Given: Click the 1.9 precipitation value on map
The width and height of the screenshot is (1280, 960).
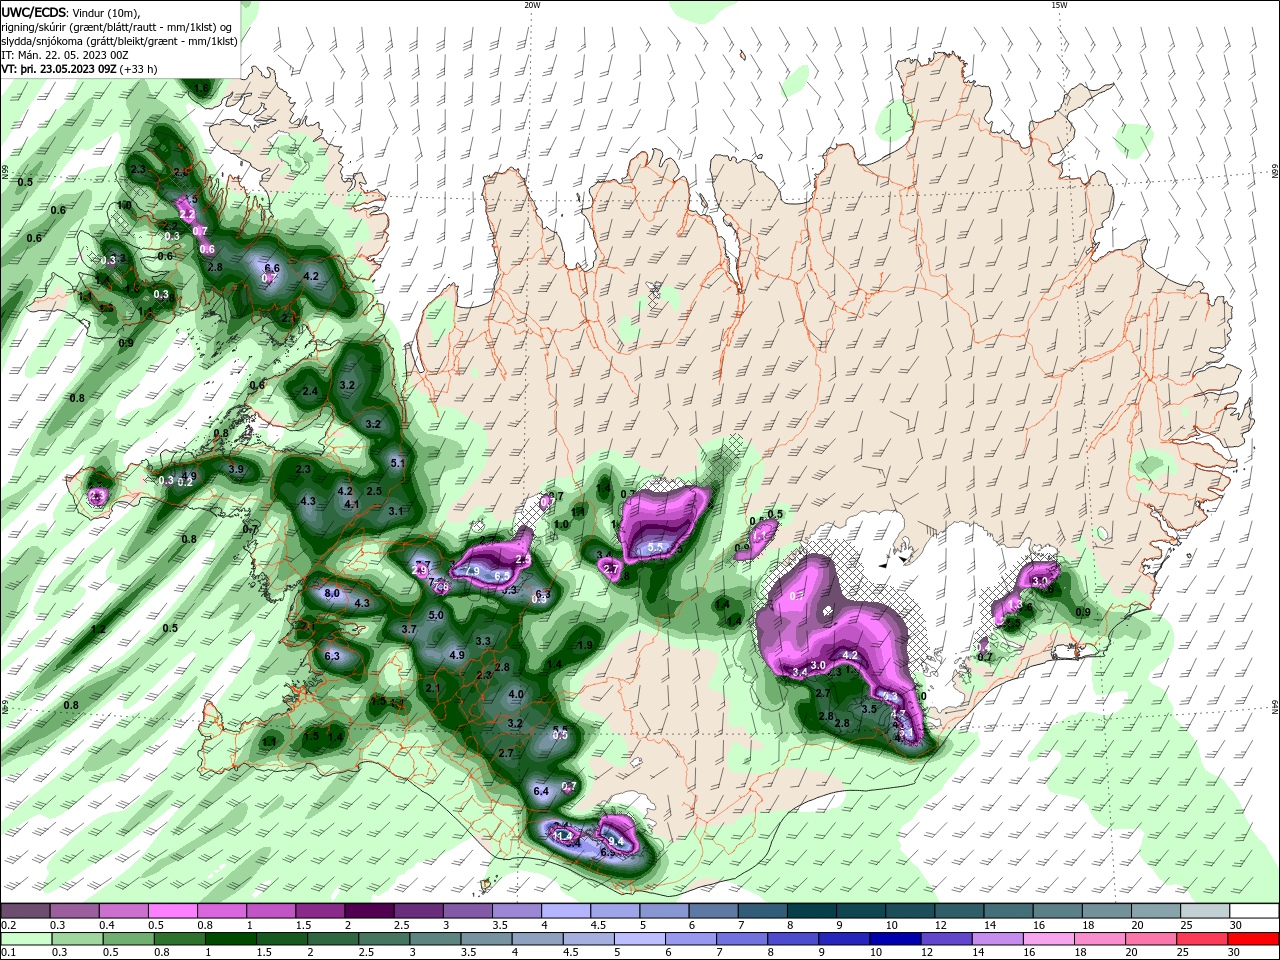Looking at the screenshot, I should coord(585,646).
